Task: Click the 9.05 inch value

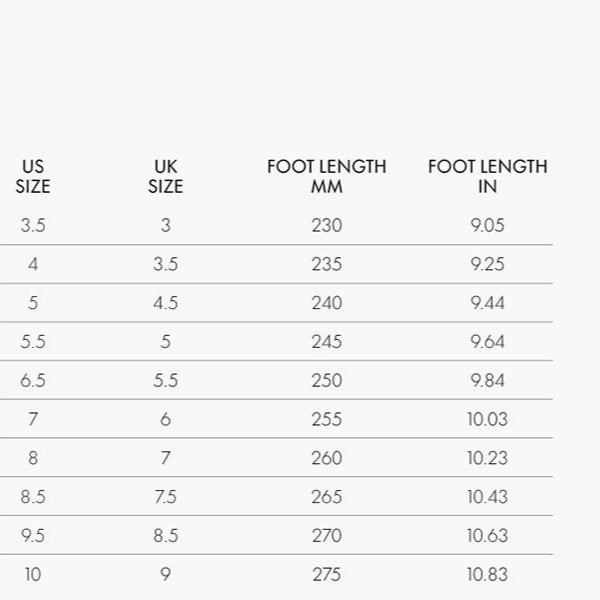Action: [487, 226]
